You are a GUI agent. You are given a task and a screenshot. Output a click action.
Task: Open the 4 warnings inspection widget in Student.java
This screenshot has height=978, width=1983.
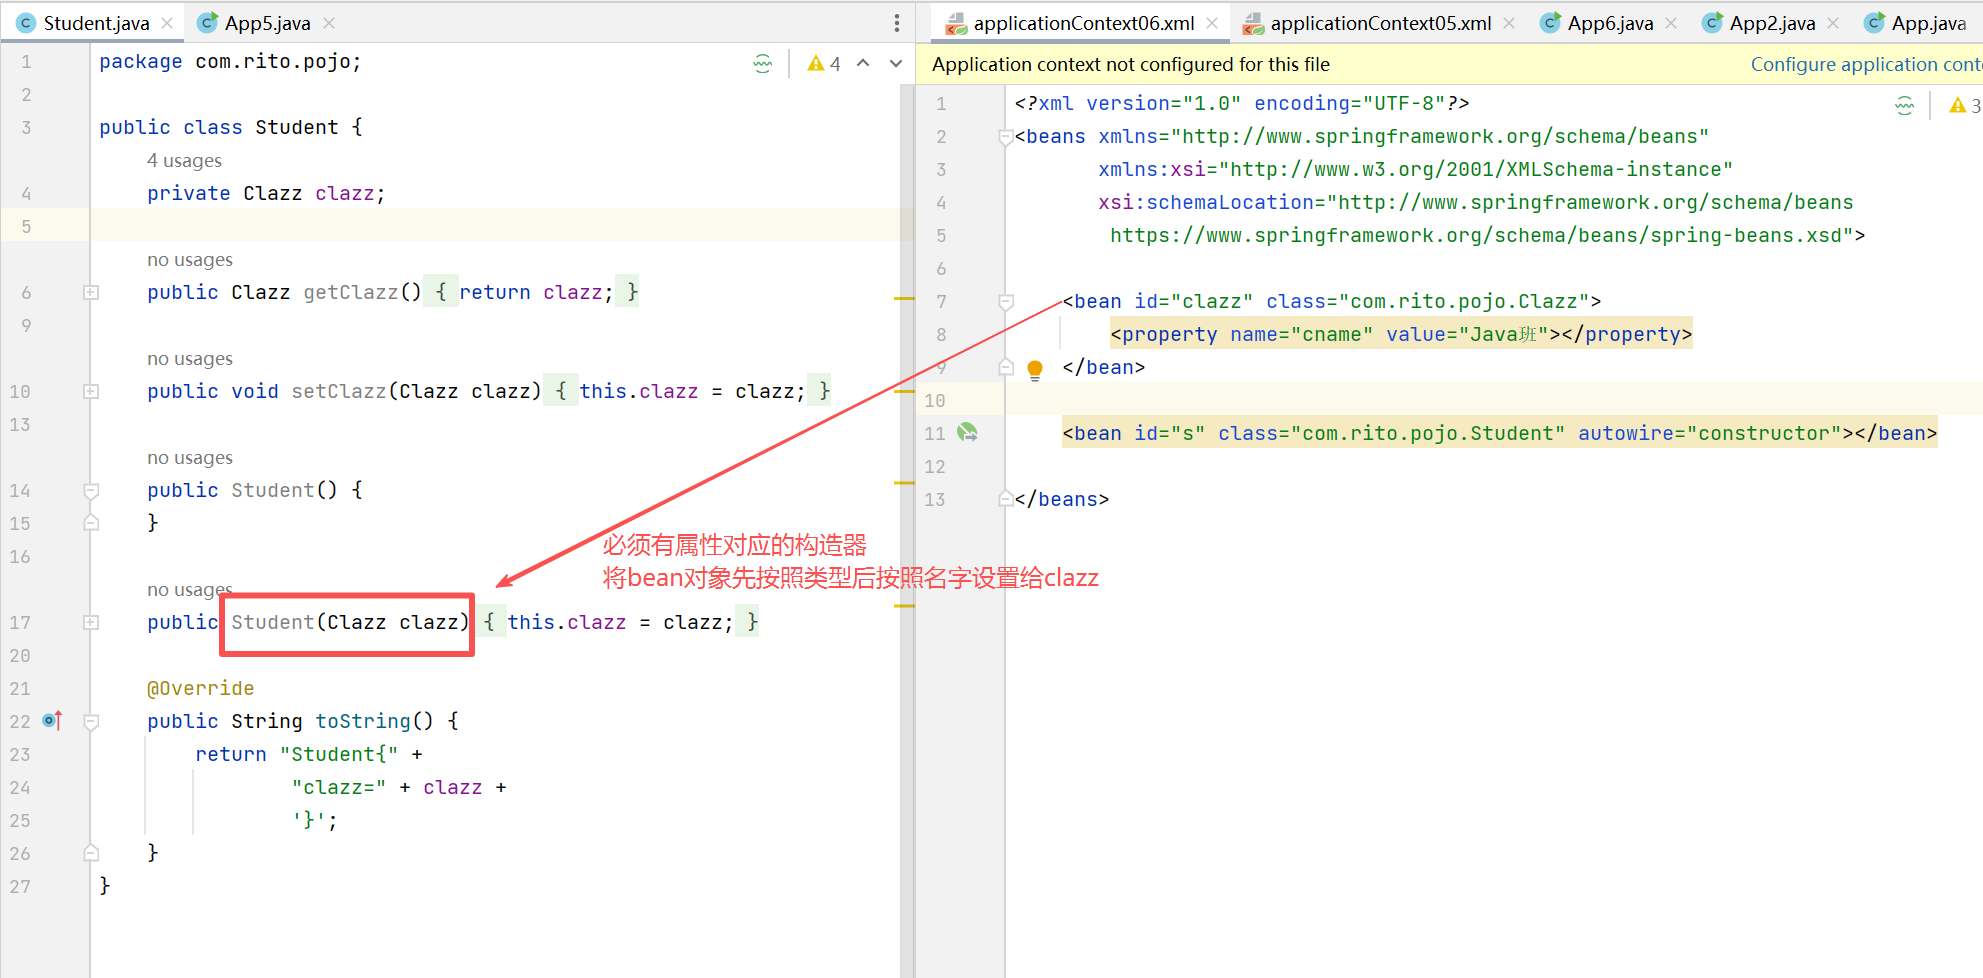tap(824, 64)
